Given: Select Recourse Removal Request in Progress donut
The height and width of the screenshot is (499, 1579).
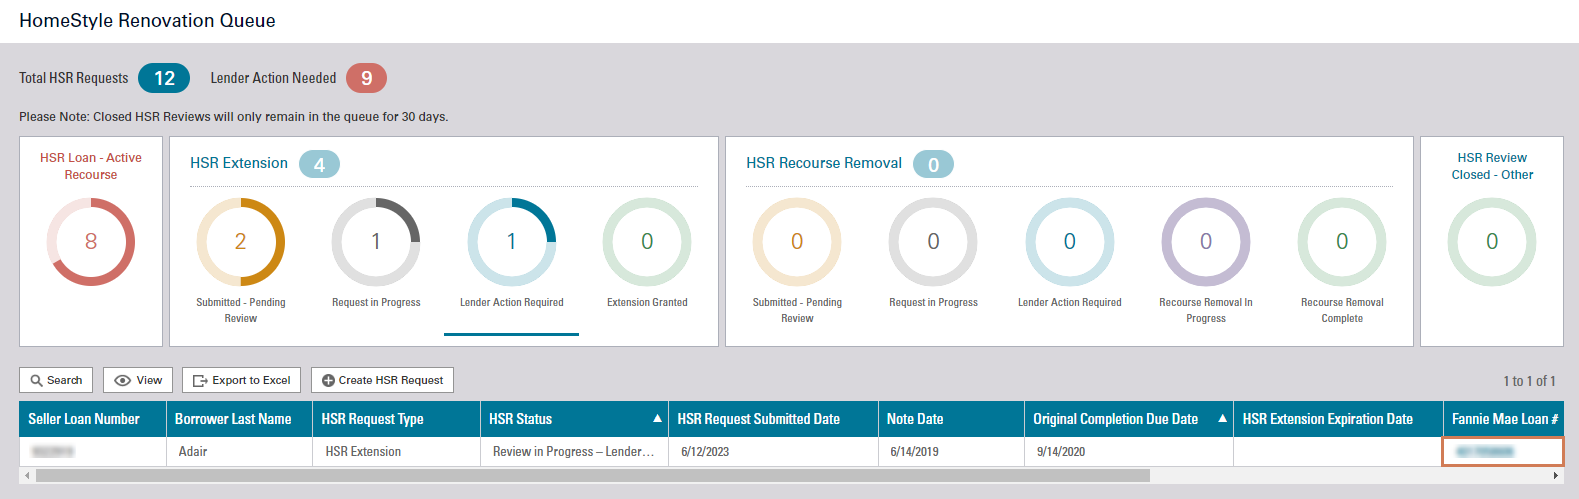Looking at the screenshot, I should (x=933, y=241).
